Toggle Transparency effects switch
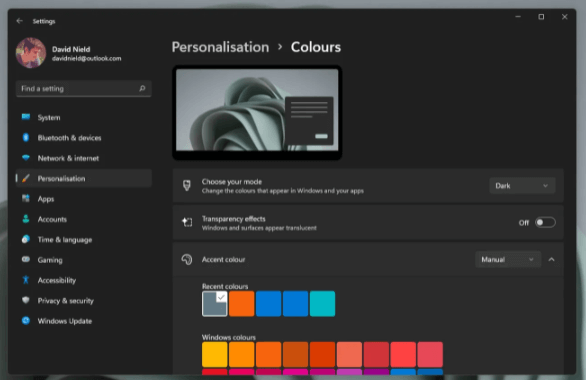Viewport: 586px width, 380px height. click(545, 222)
